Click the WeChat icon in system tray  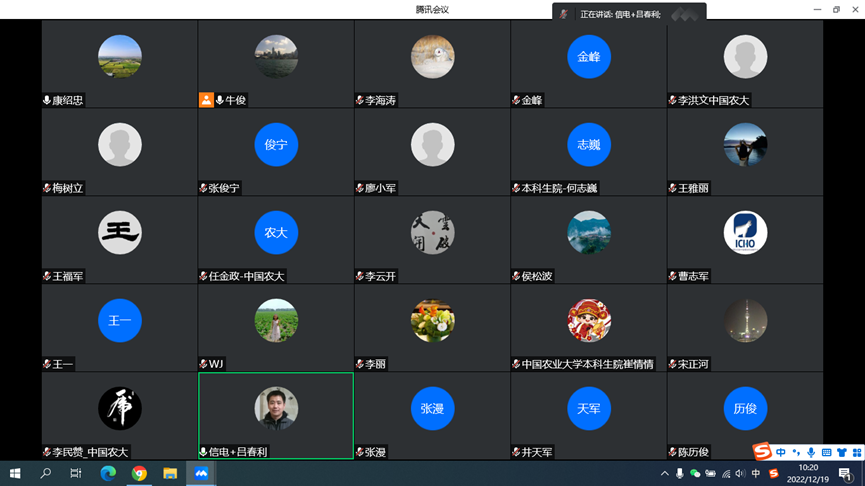[x=695, y=473]
